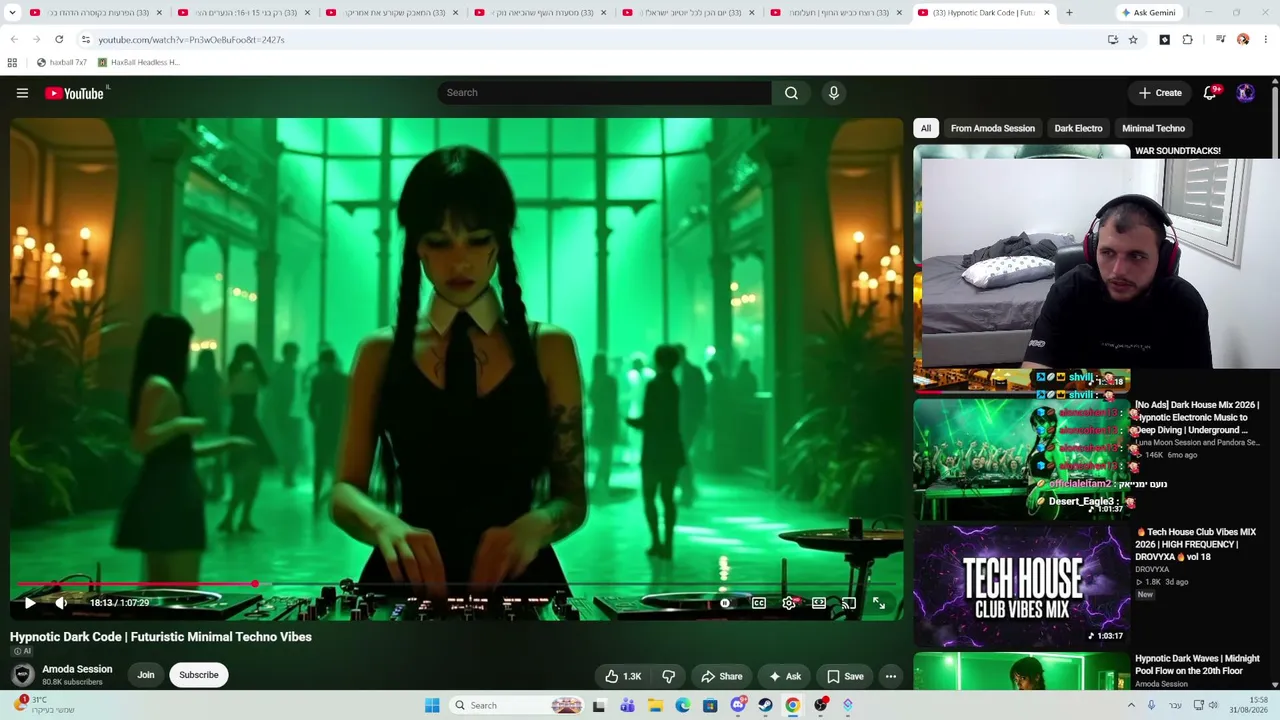
Task: Open the Tech House Club Vibes thumbnail
Action: coord(1021,586)
